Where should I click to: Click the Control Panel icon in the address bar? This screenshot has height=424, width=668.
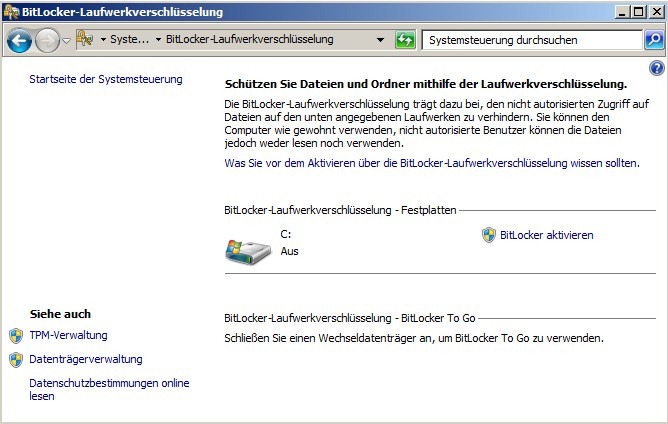coord(86,40)
